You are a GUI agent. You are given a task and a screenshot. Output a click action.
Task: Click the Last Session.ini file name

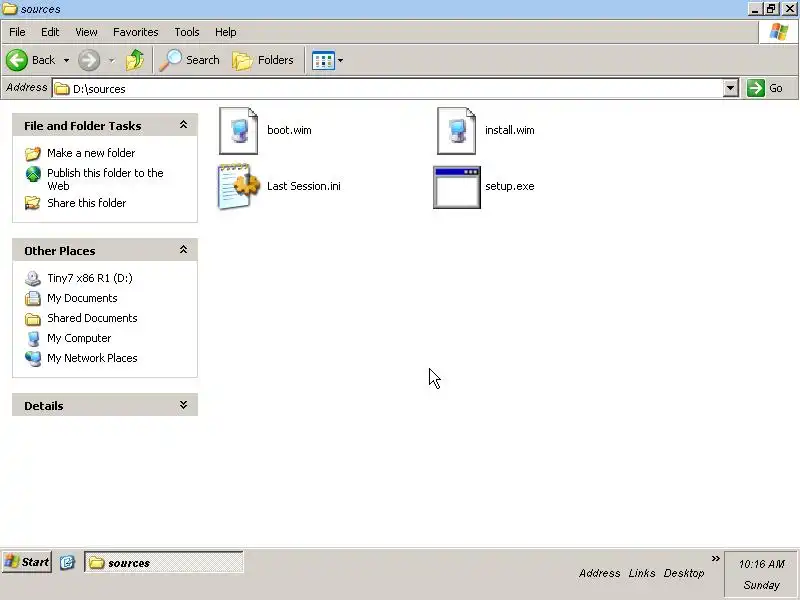click(304, 186)
